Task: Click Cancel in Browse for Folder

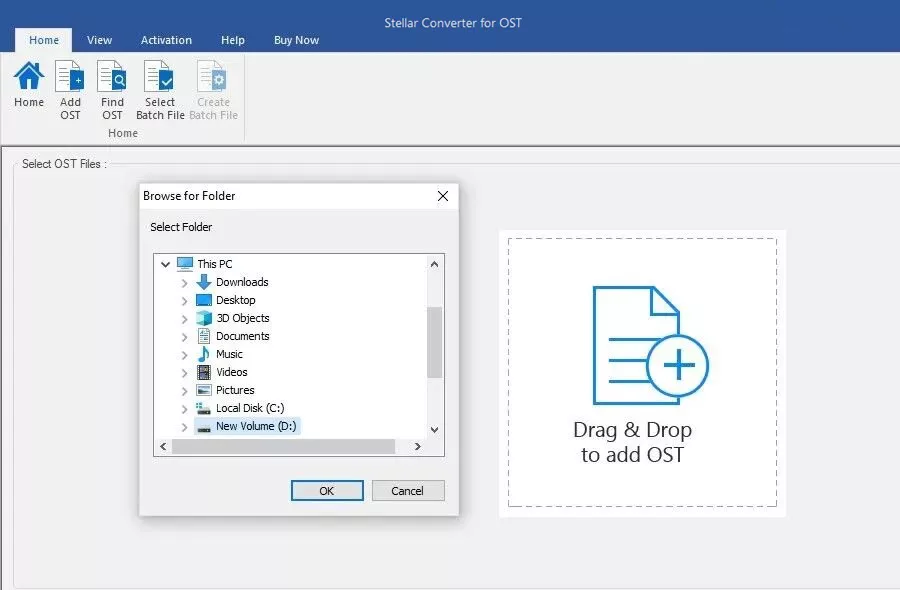Action: click(408, 491)
